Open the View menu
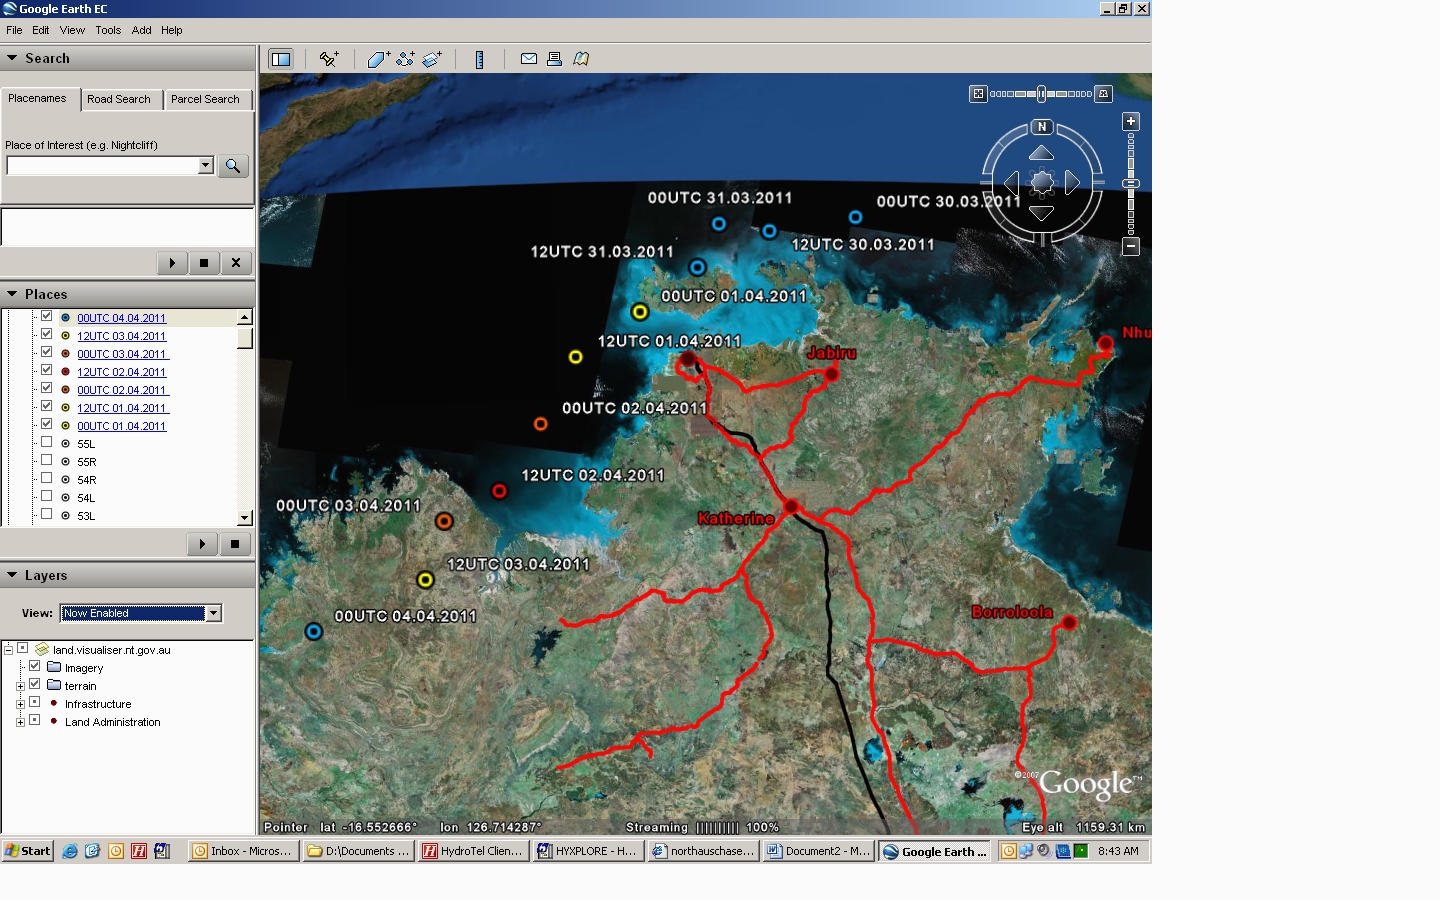The height and width of the screenshot is (900, 1440). click(x=72, y=30)
